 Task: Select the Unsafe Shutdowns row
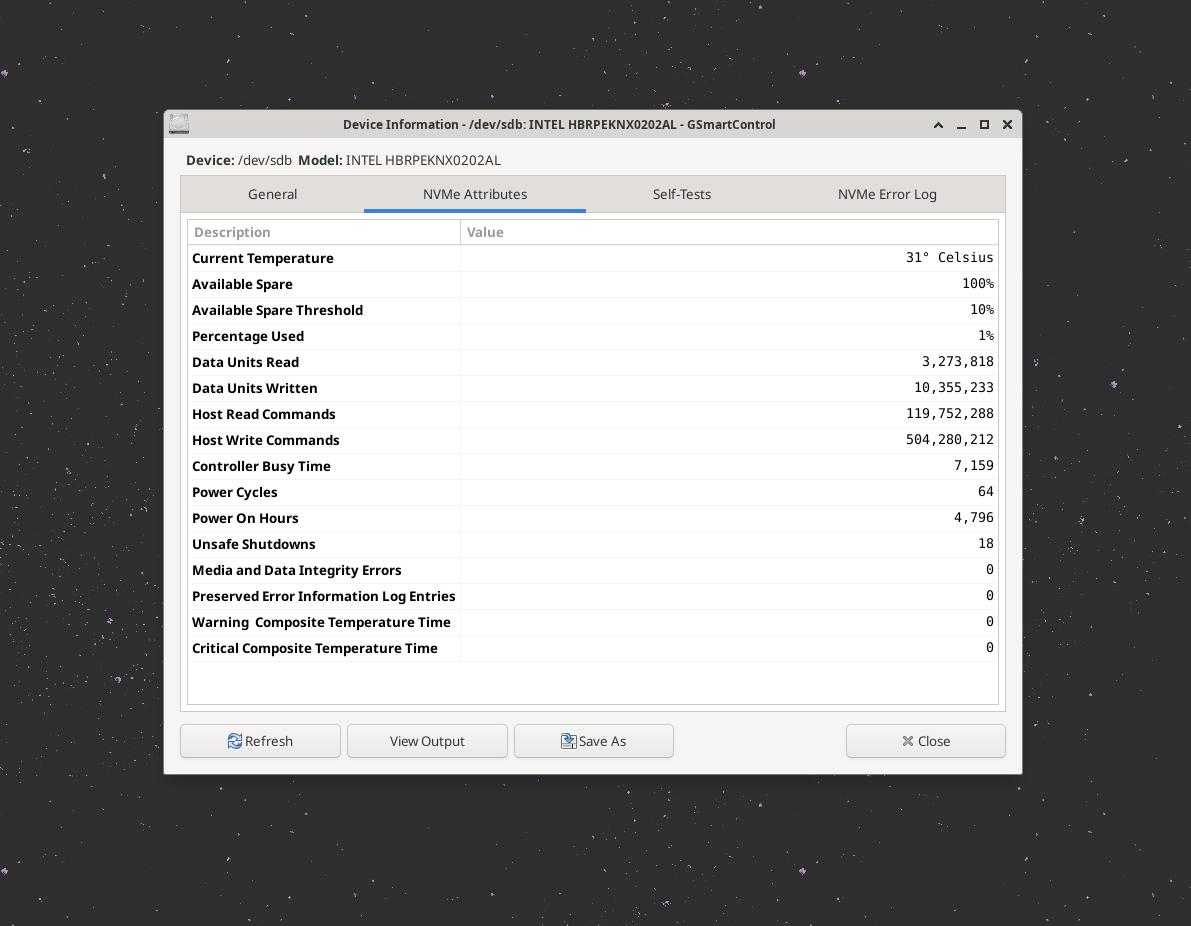pyautogui.click(x=592, y=544)
